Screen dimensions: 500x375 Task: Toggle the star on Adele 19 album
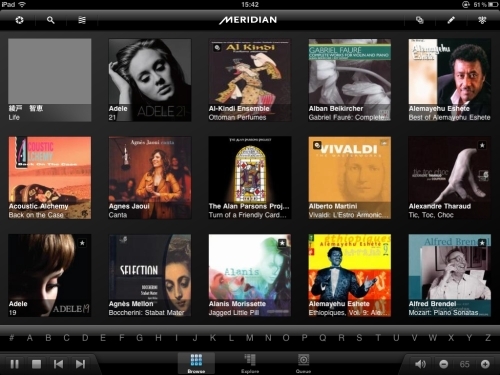coord(82,243)
